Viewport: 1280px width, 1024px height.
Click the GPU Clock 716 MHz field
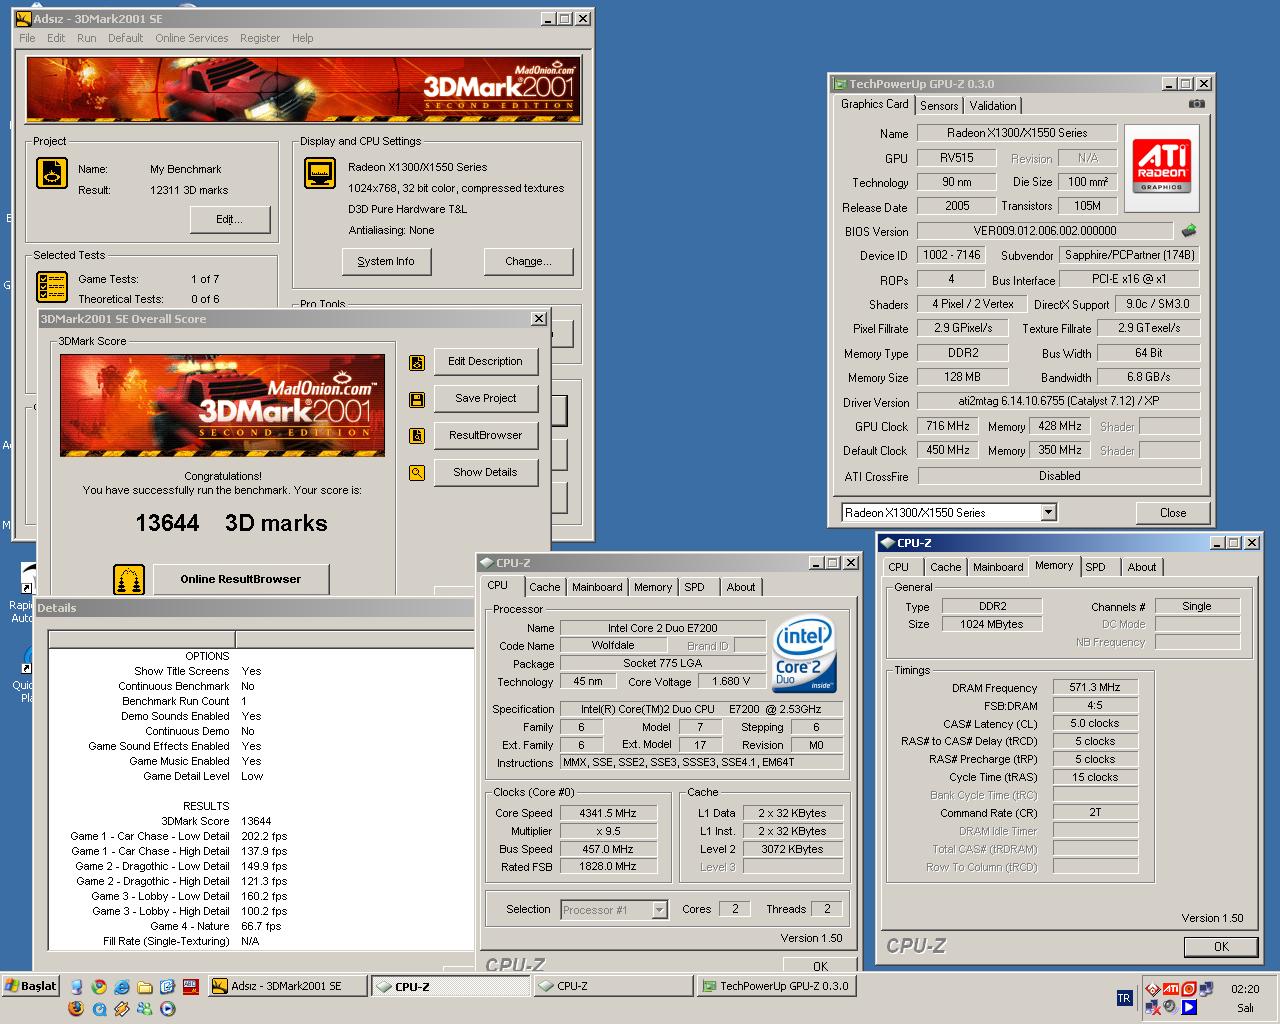[949, 426]
